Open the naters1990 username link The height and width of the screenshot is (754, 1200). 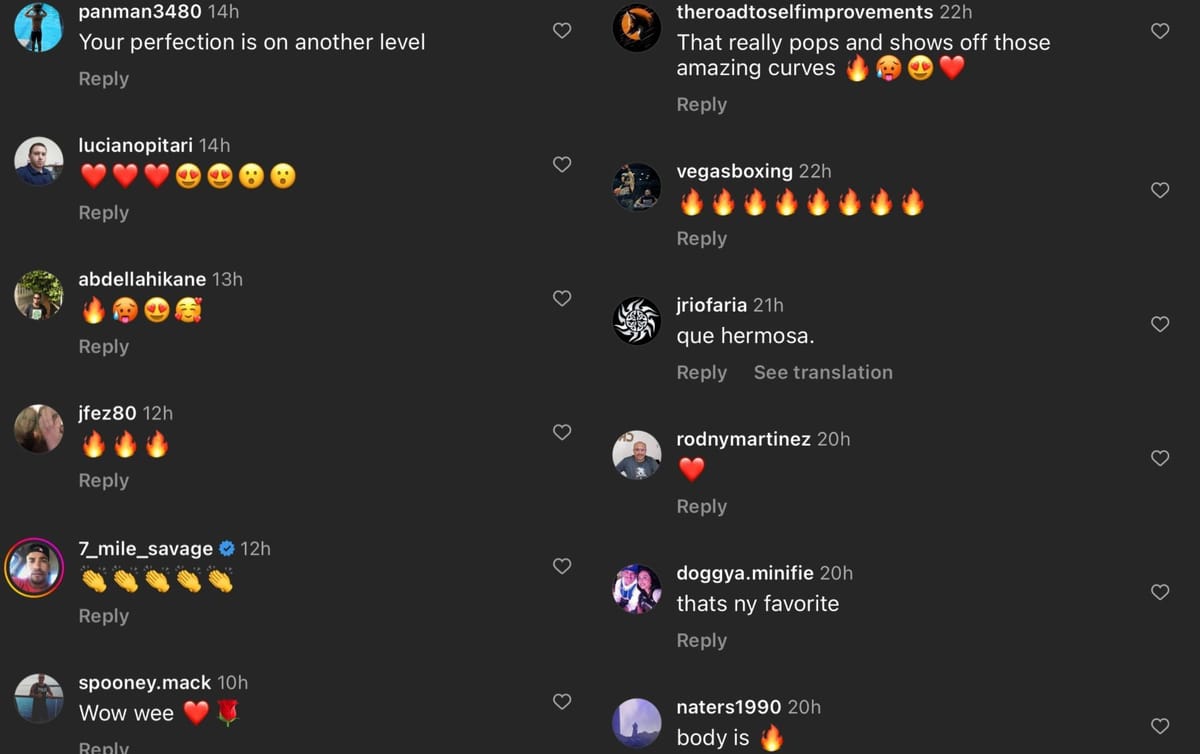click(x=729, y=707)
